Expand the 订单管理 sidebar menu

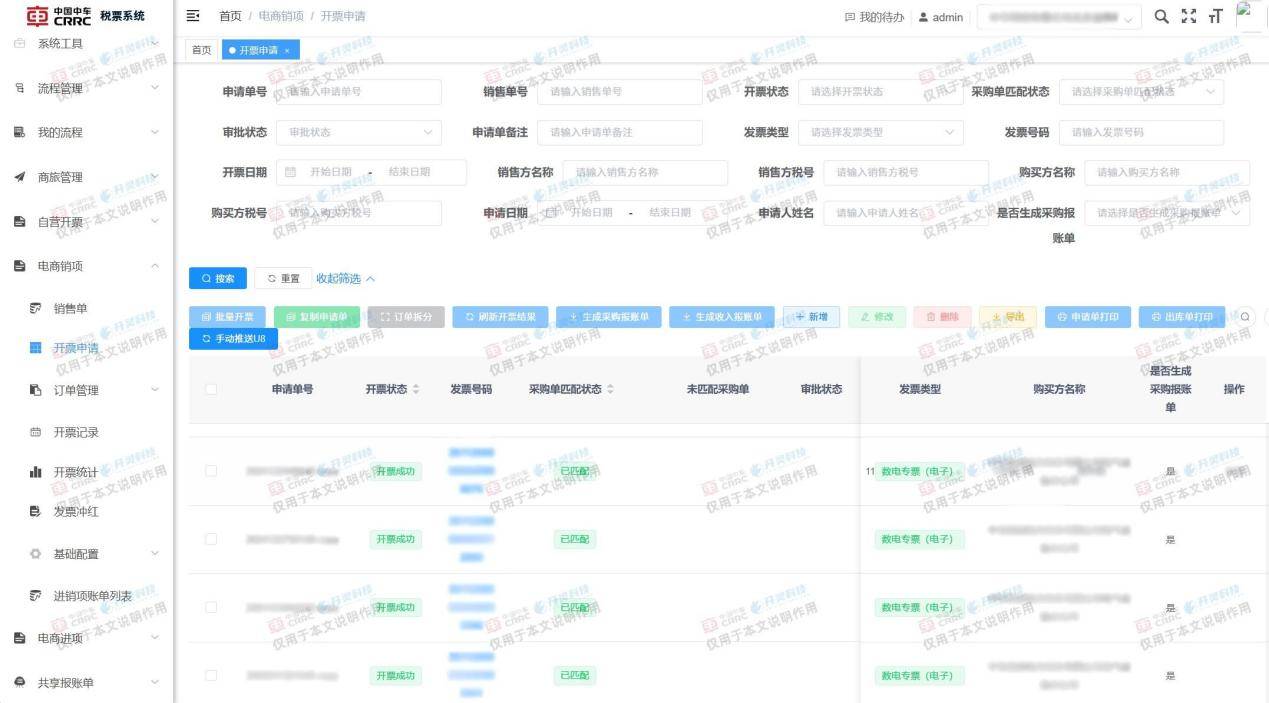[x=87, y=390]
